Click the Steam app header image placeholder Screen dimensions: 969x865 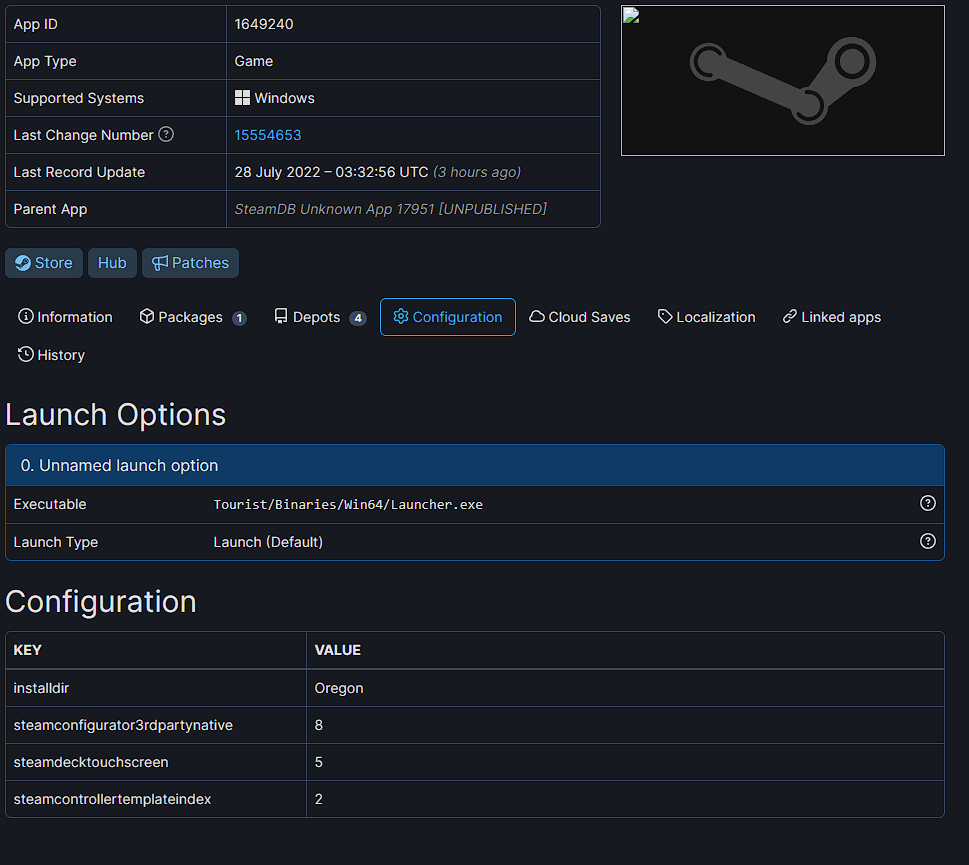point(782,81)
